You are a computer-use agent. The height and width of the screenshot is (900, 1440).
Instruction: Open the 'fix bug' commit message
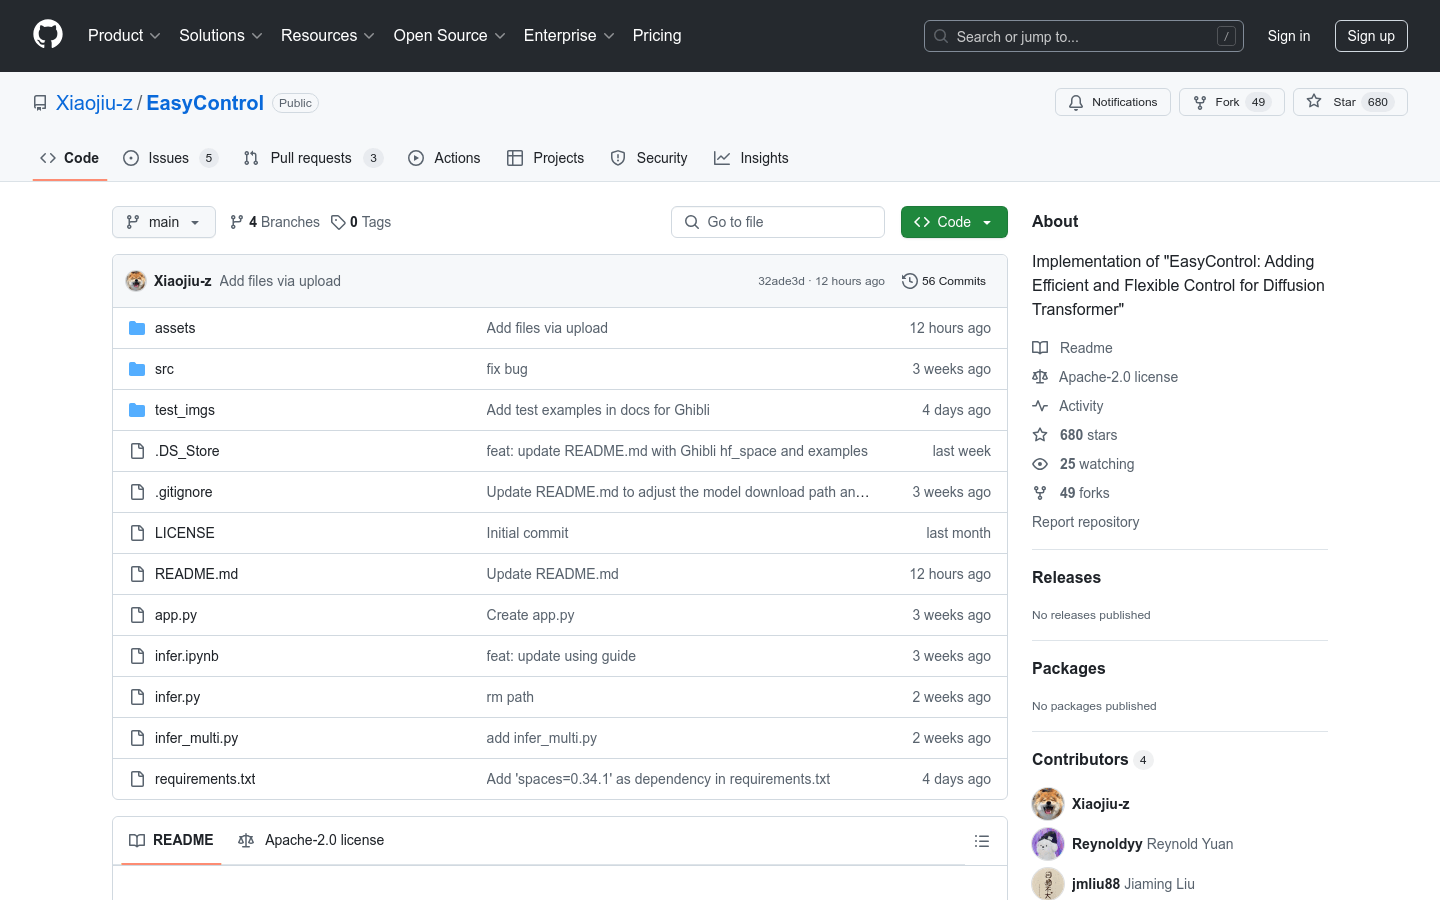click(x=507, y=369)
